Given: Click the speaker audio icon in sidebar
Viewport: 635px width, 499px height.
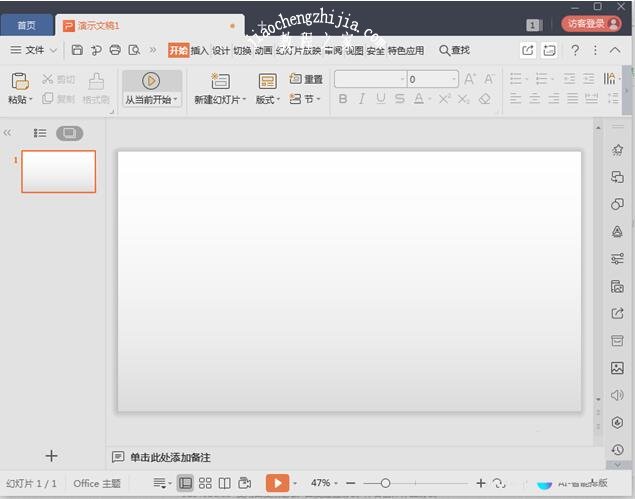Looking at the screenshot, I should 617,395.
